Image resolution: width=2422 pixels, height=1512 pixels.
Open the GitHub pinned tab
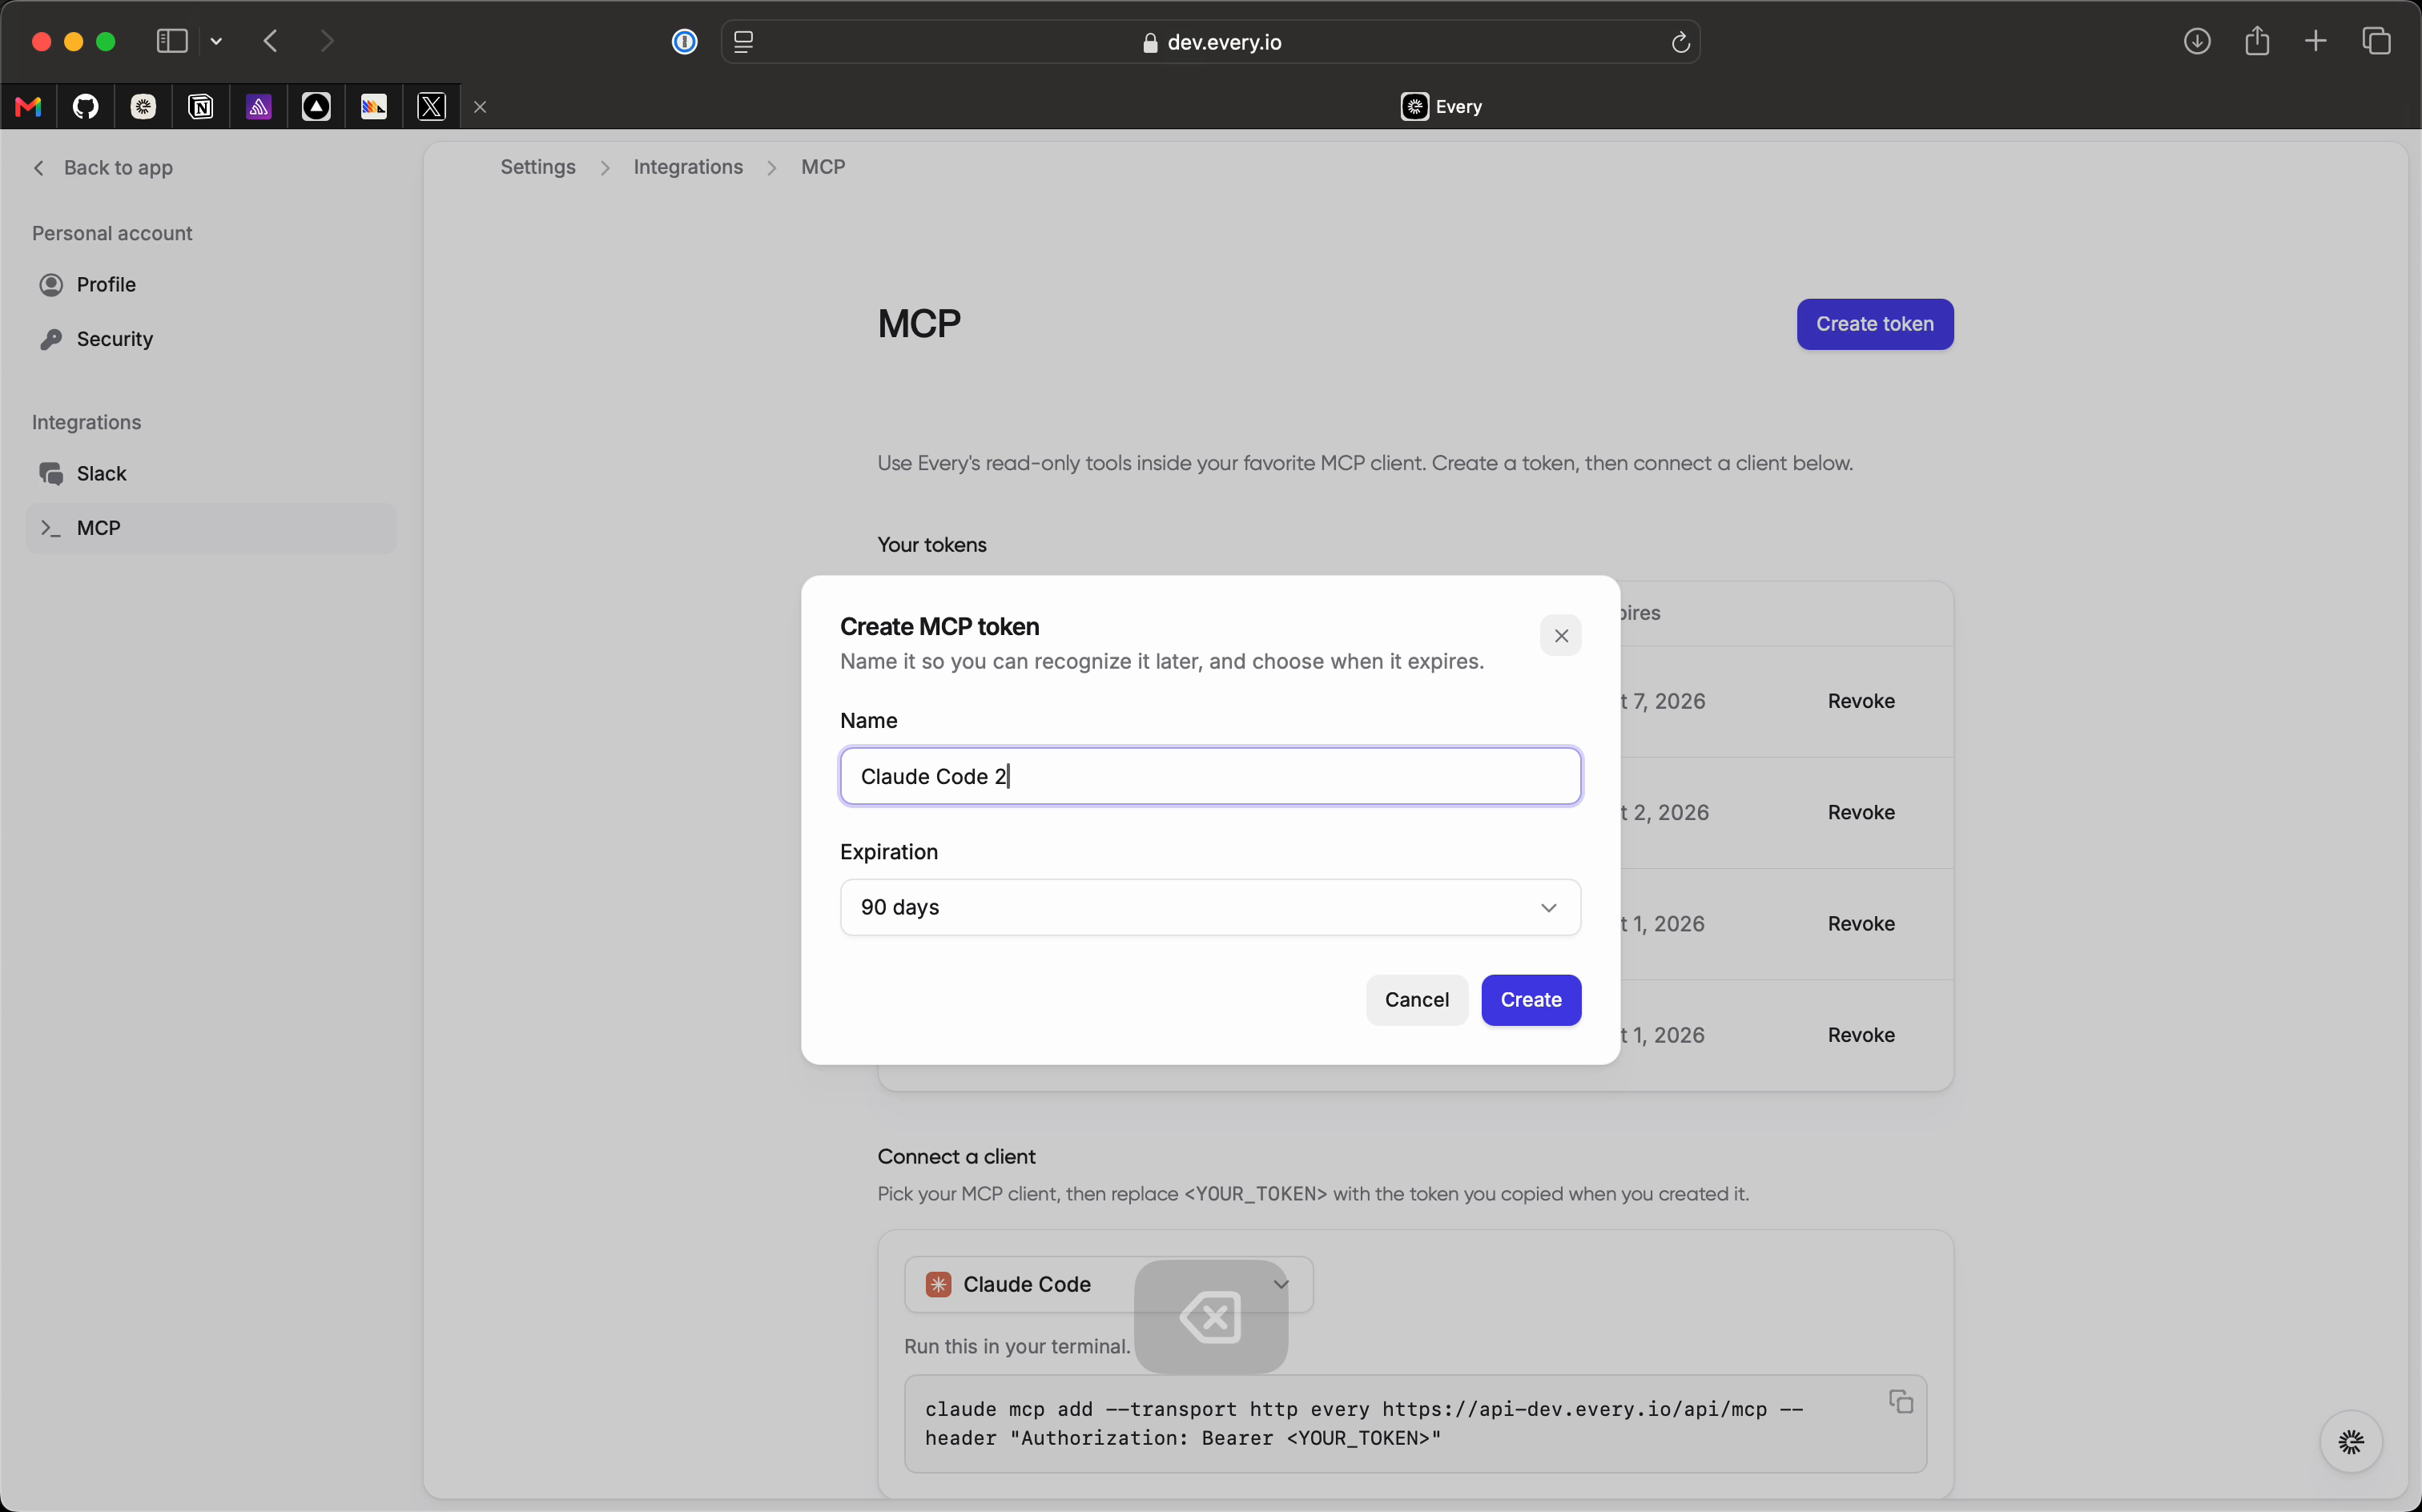click(x=86, y=107)
